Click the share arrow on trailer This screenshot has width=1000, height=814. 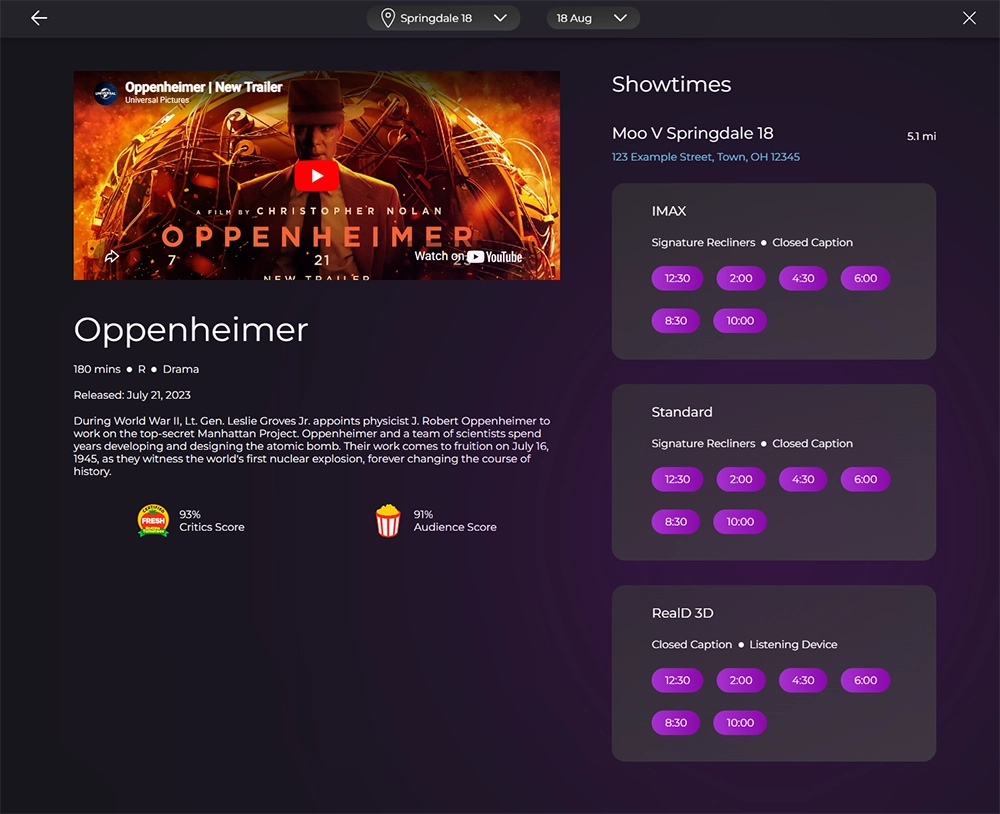[112, 256]
